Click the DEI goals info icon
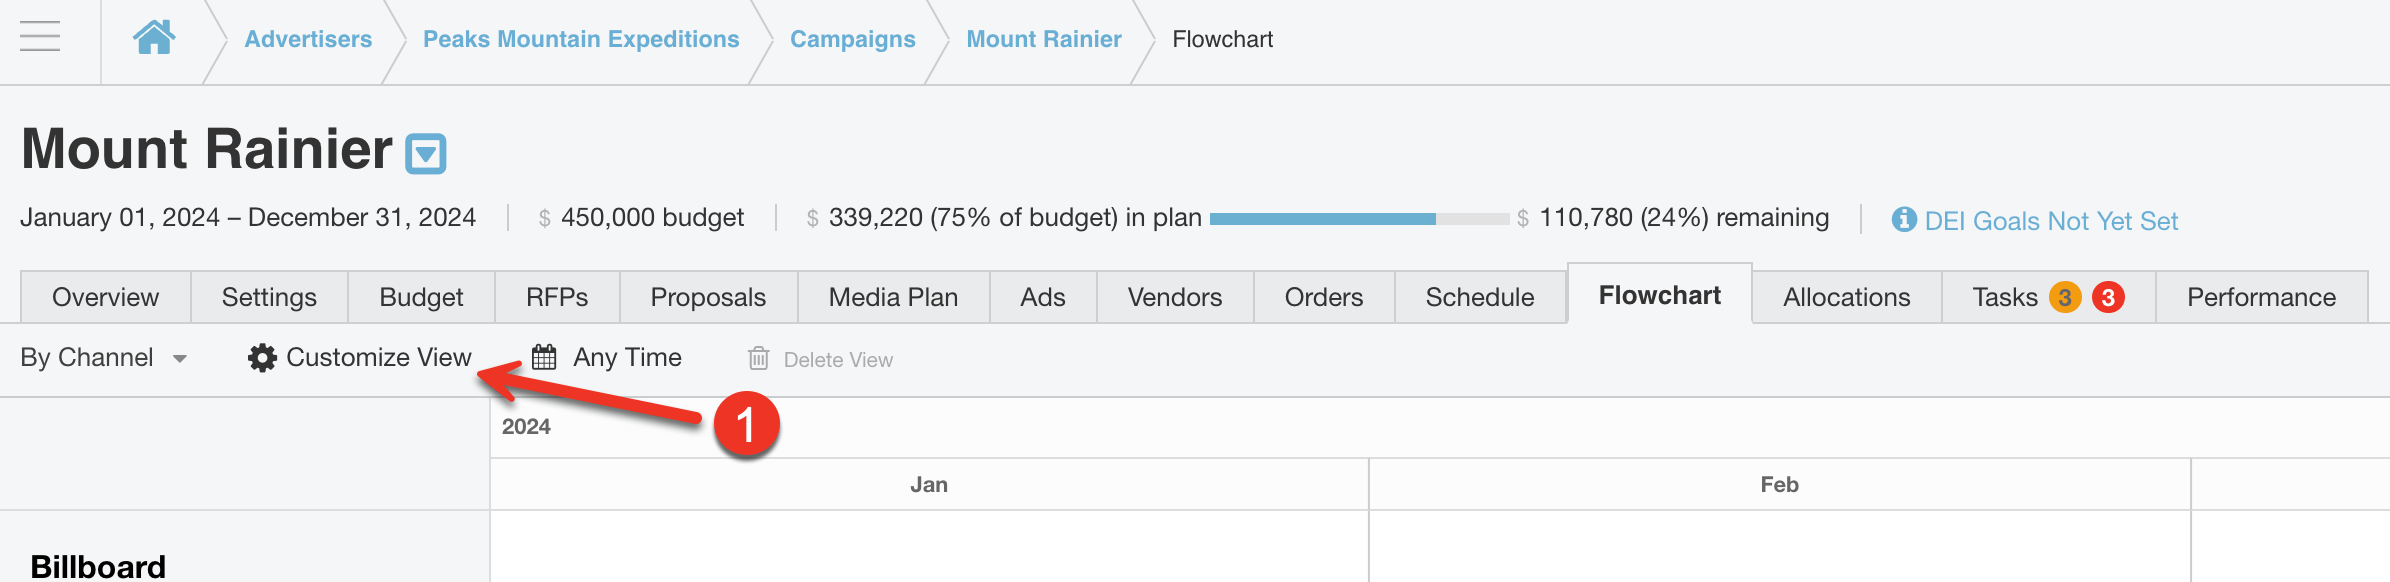The image size is (2390, 582). 1904,219
